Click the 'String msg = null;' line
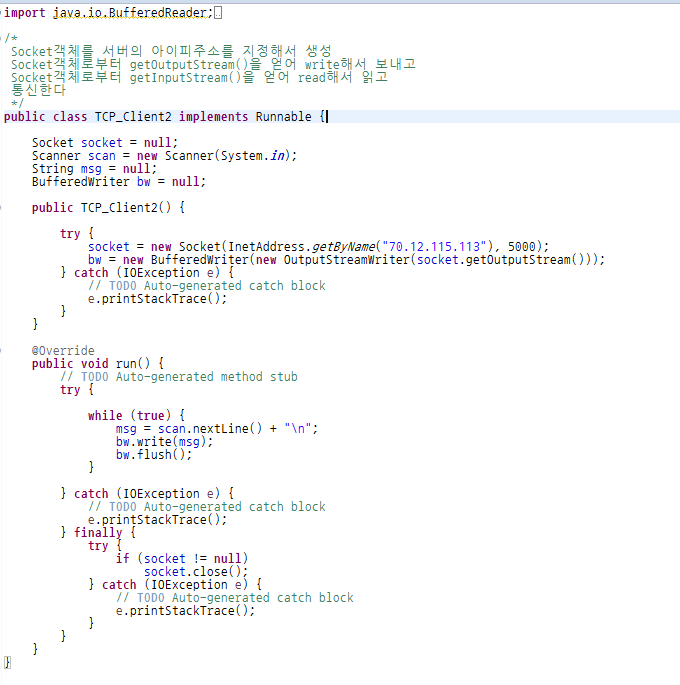 coord(94,169)
